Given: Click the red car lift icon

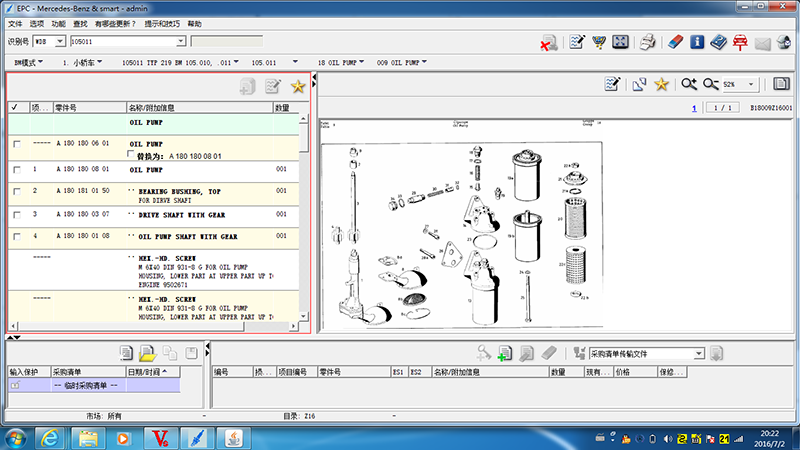Looking at the screenshot, I should click(x=740, y=42).
